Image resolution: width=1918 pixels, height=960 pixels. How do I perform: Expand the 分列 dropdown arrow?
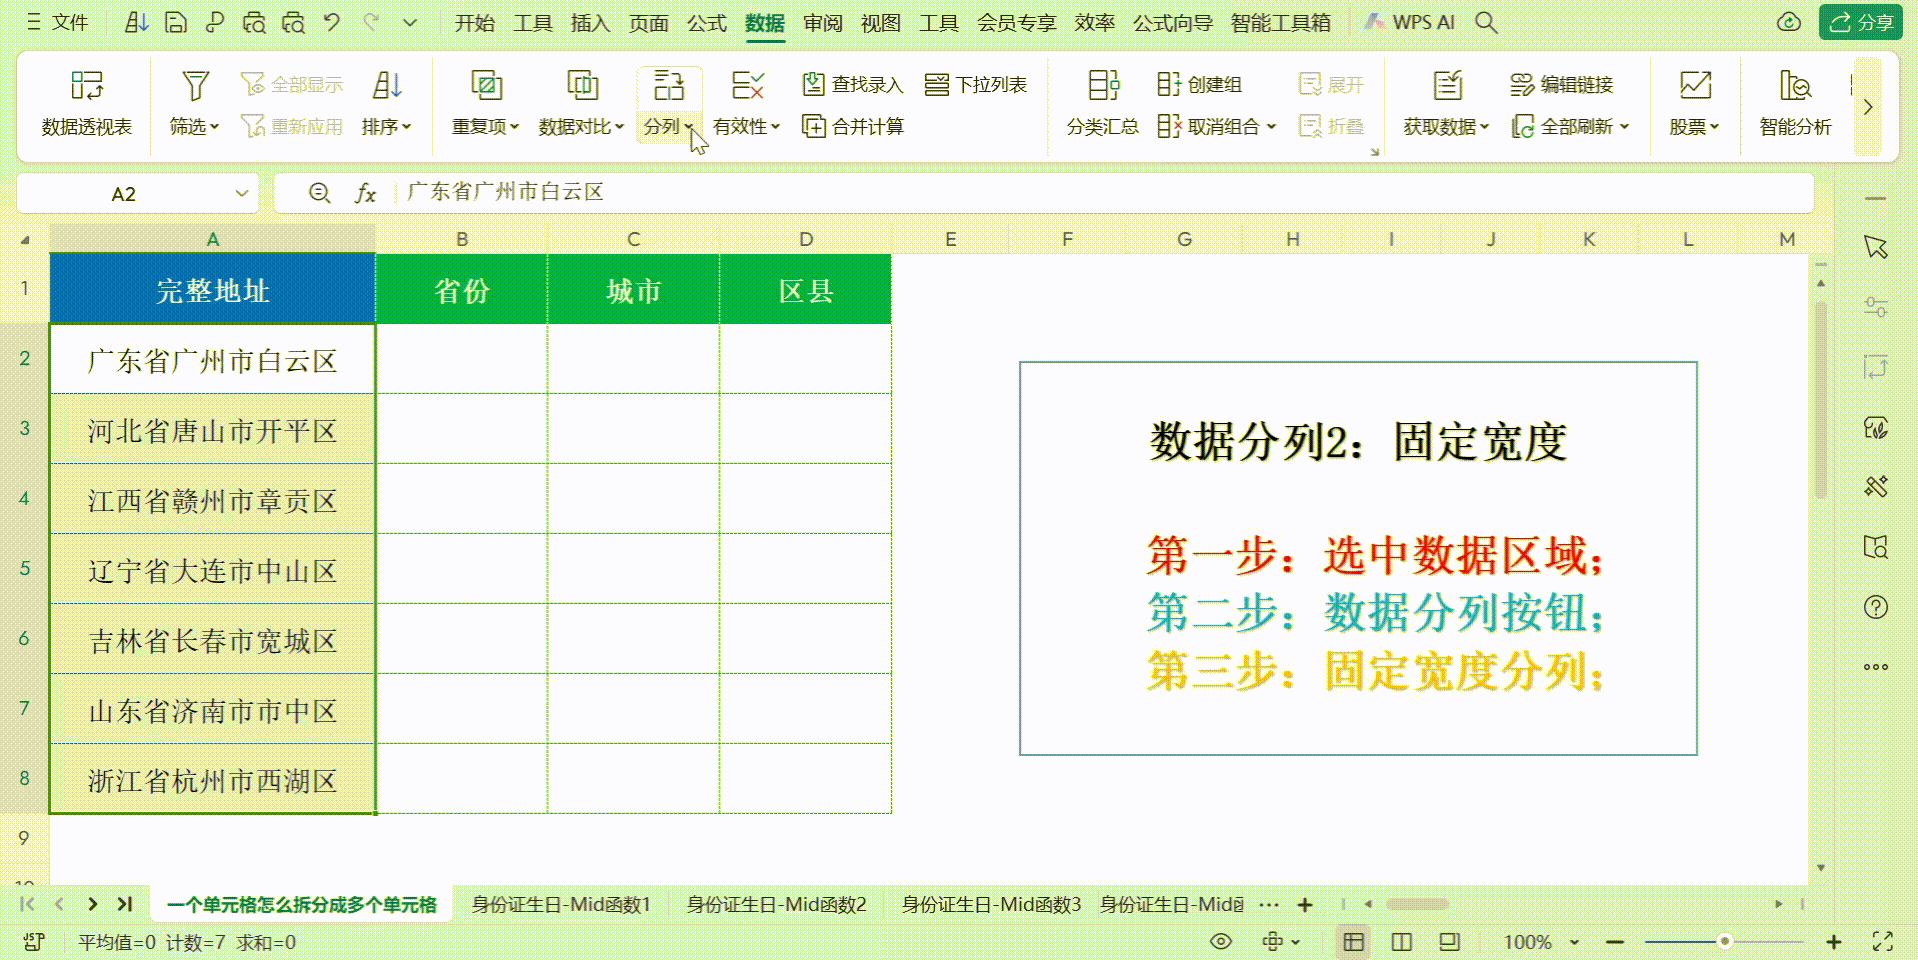[688, 128]
